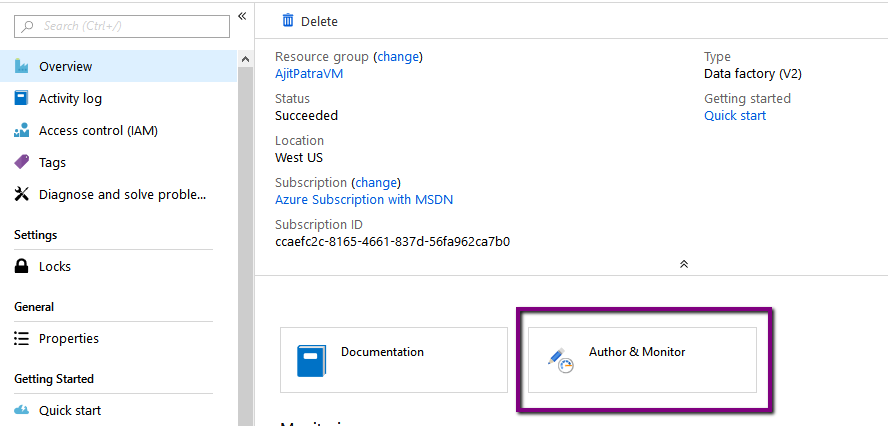
Task: Click the Properties list icon
Action: (21, 339)
